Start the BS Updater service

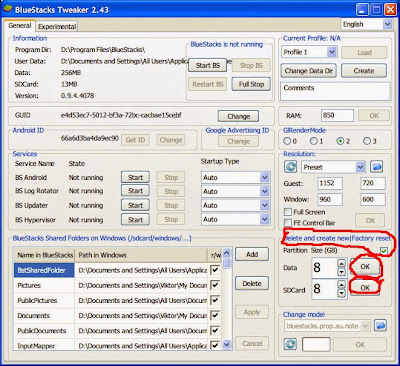(x=135, y=205)
